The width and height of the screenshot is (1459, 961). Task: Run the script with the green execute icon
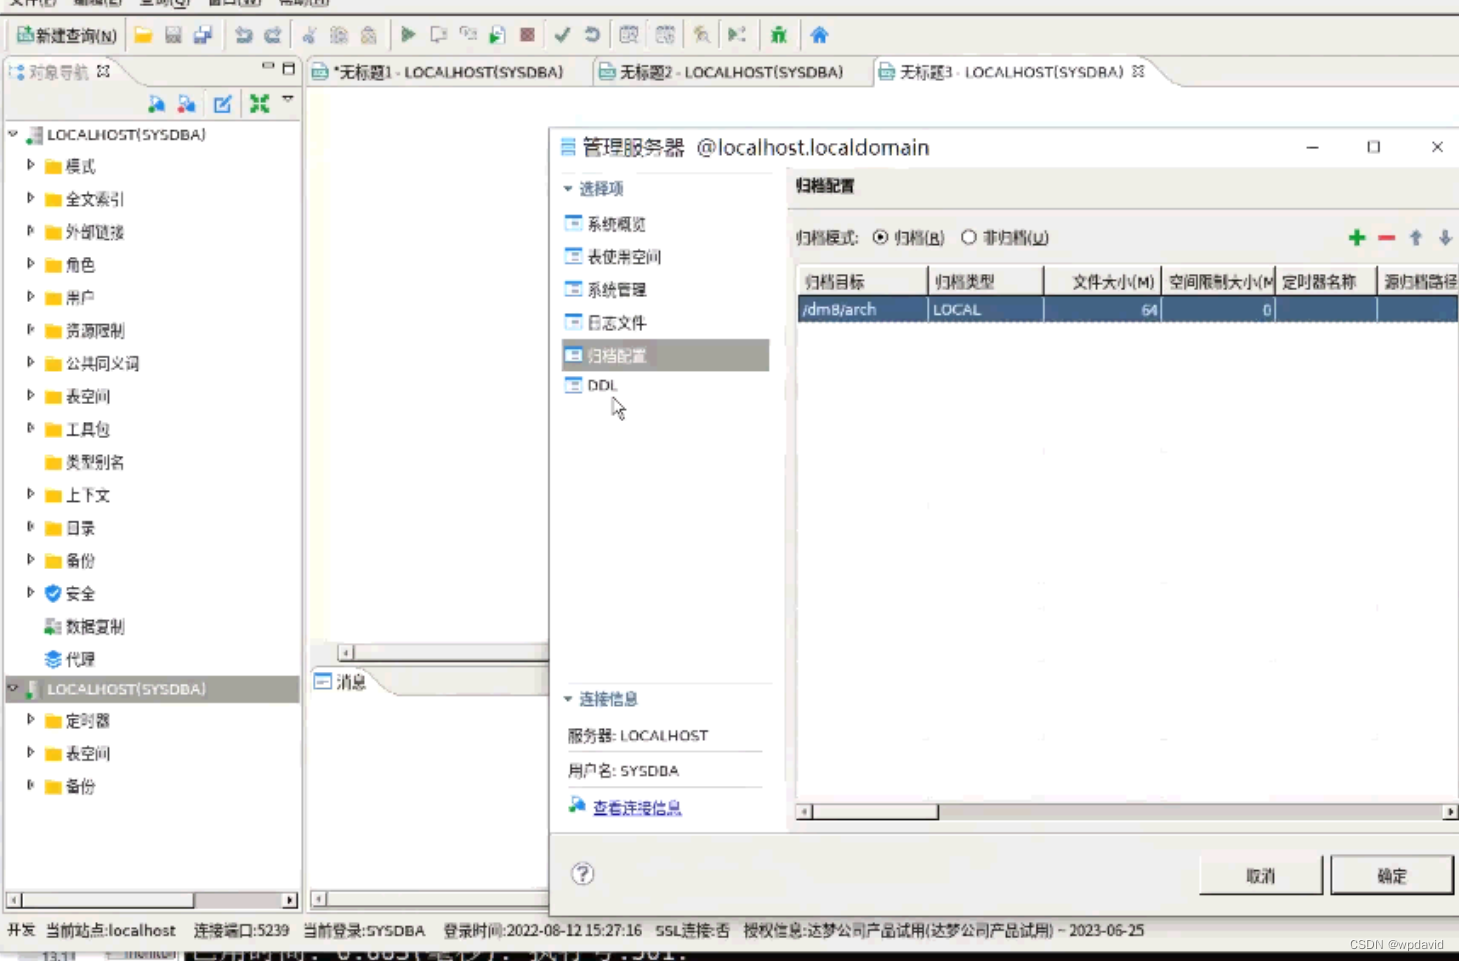[x=406, y=35]
